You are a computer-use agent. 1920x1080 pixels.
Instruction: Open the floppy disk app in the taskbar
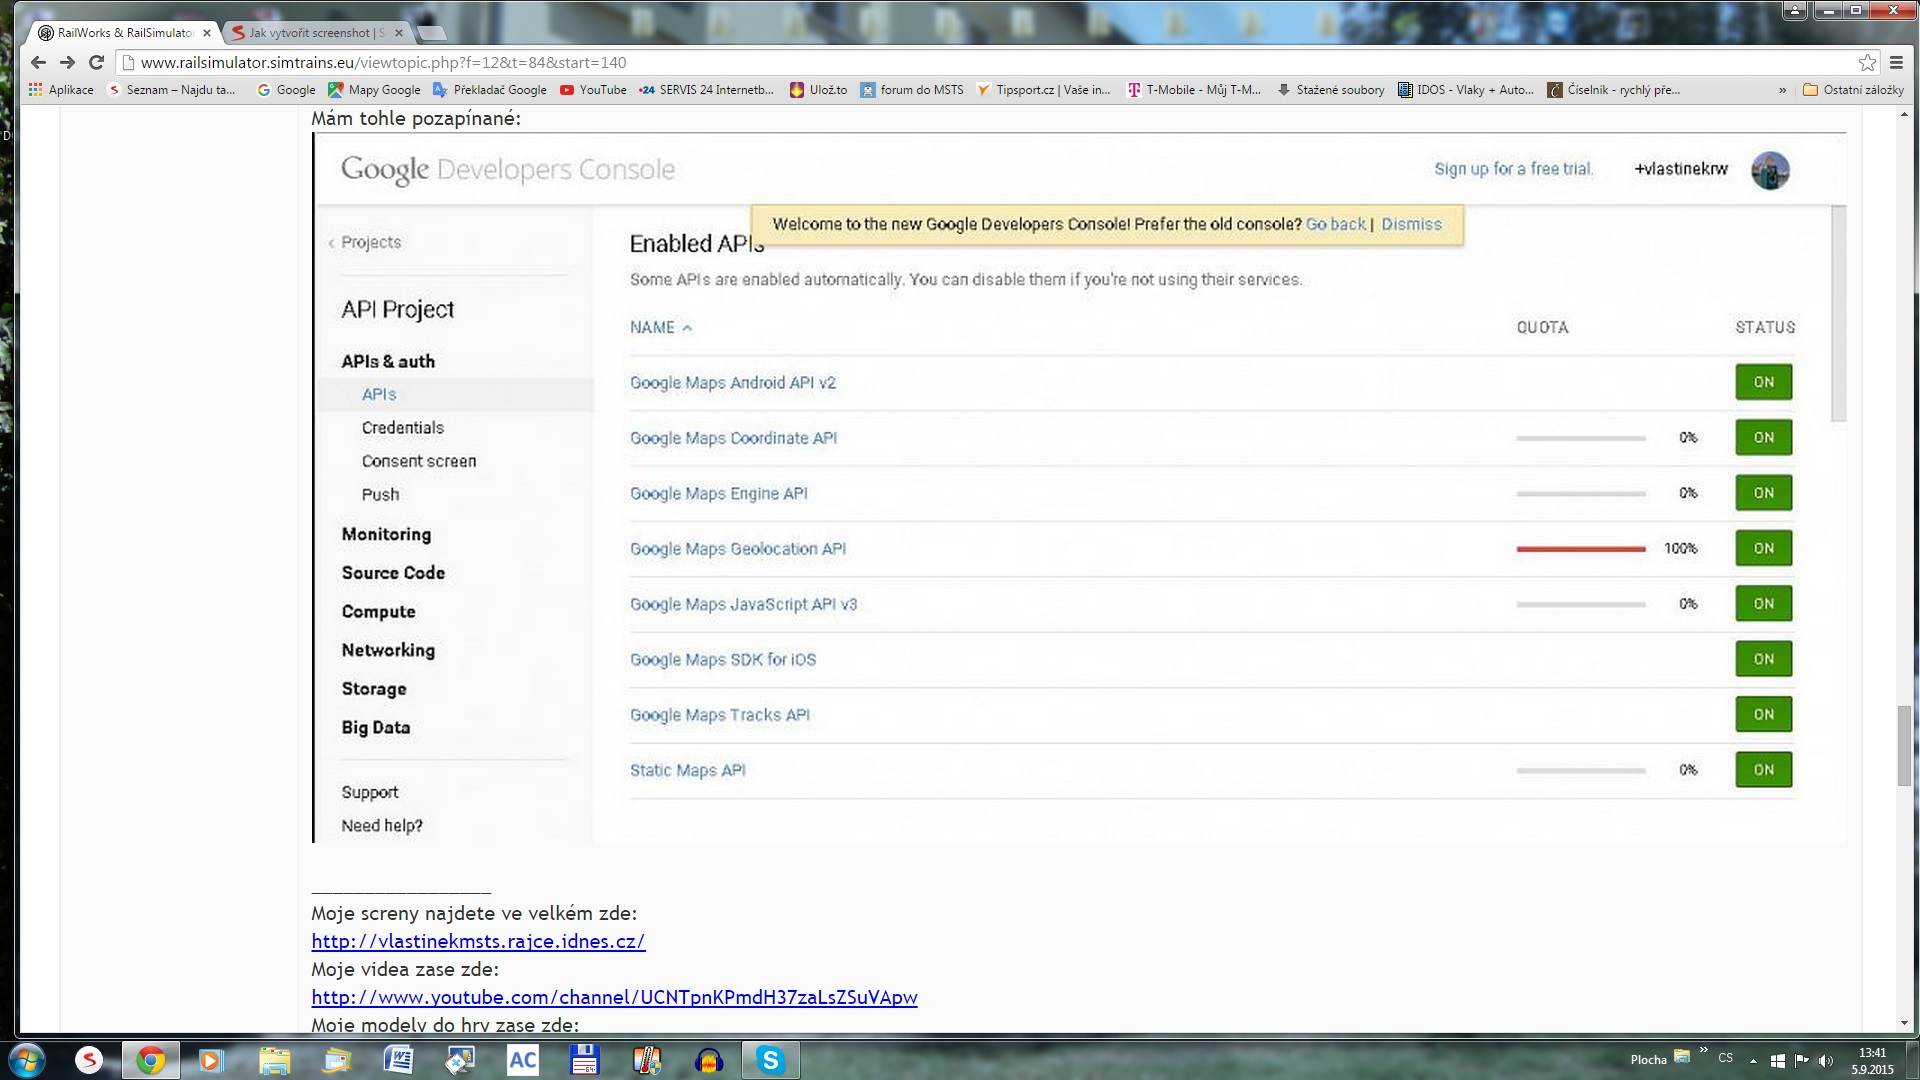(x=584, y=1060)
